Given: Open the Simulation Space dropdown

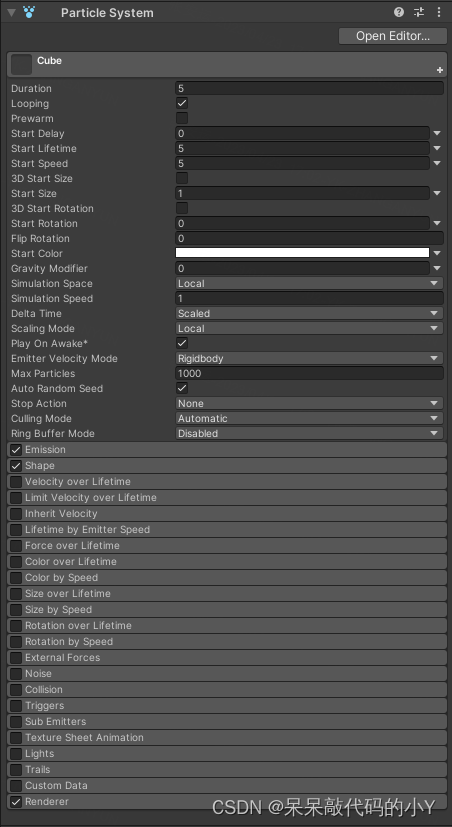Looking at the screenshot, I should pos(309,283).
